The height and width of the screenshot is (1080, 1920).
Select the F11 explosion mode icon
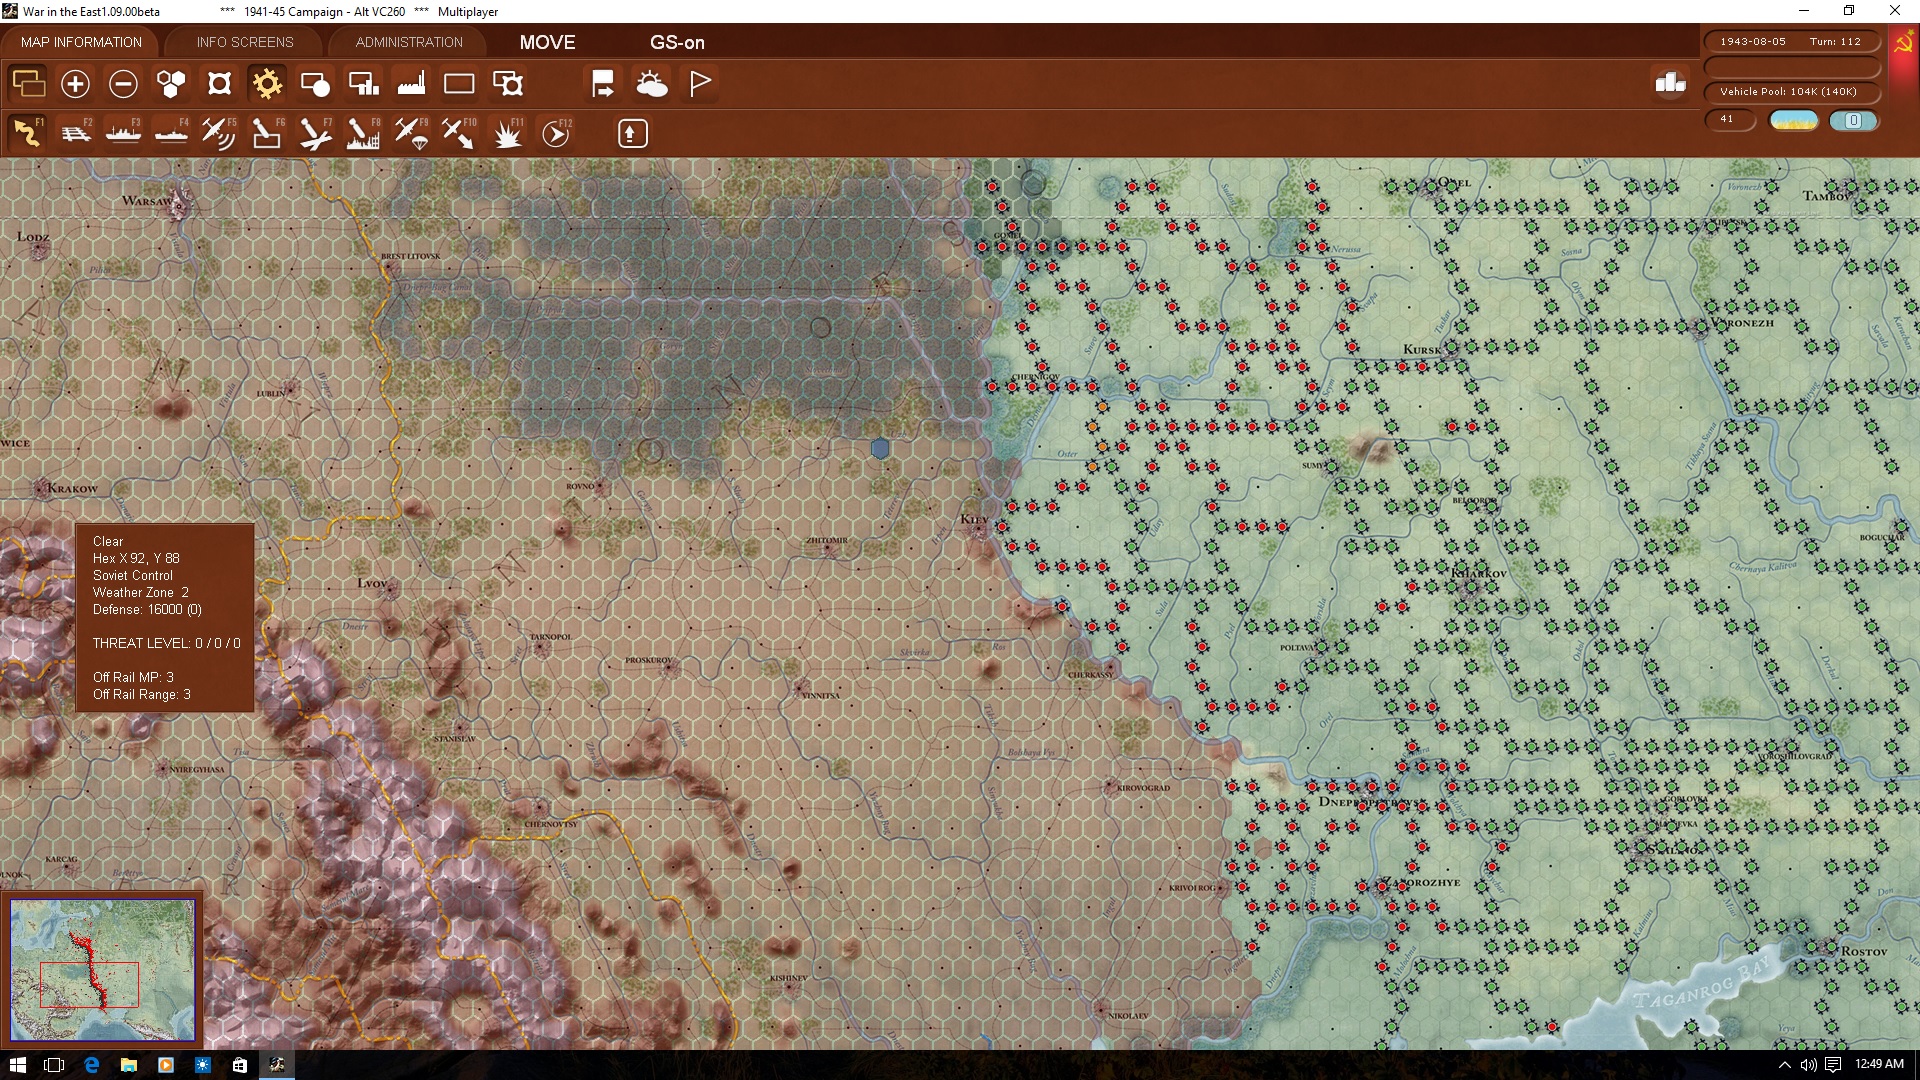pos(508,133)
